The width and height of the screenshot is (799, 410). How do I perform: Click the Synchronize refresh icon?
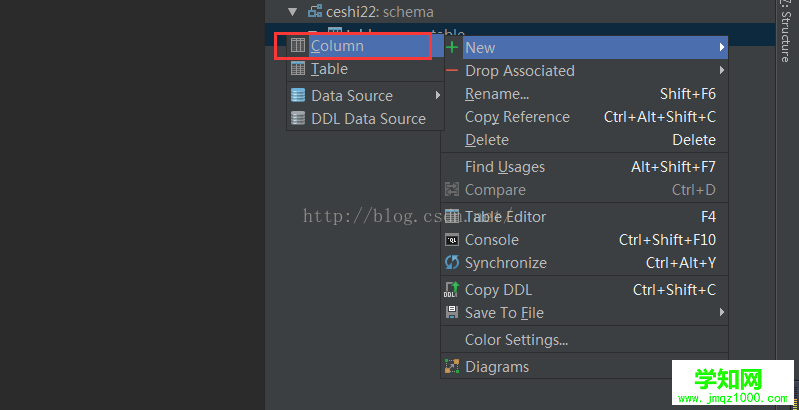[452, 262]
